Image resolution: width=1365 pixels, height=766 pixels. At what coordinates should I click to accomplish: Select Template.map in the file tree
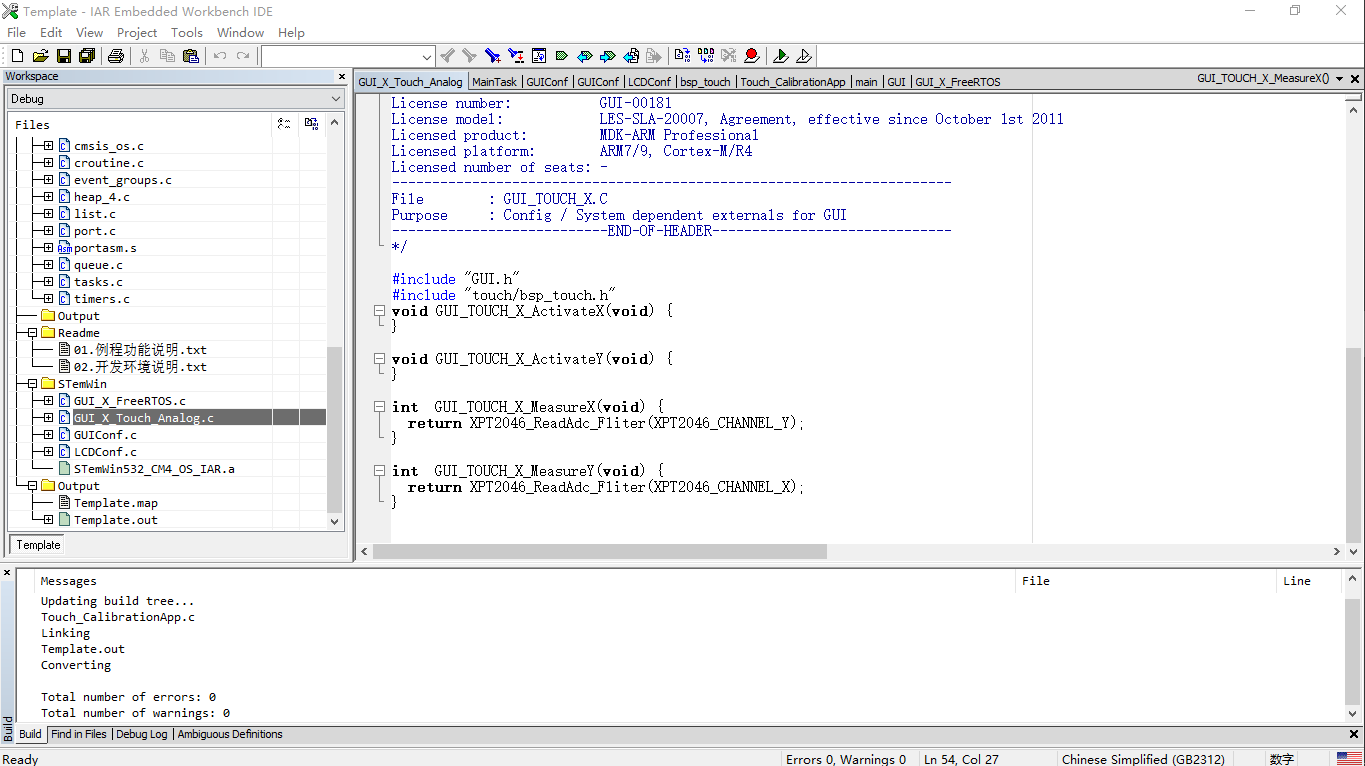[x=115, y=503]
